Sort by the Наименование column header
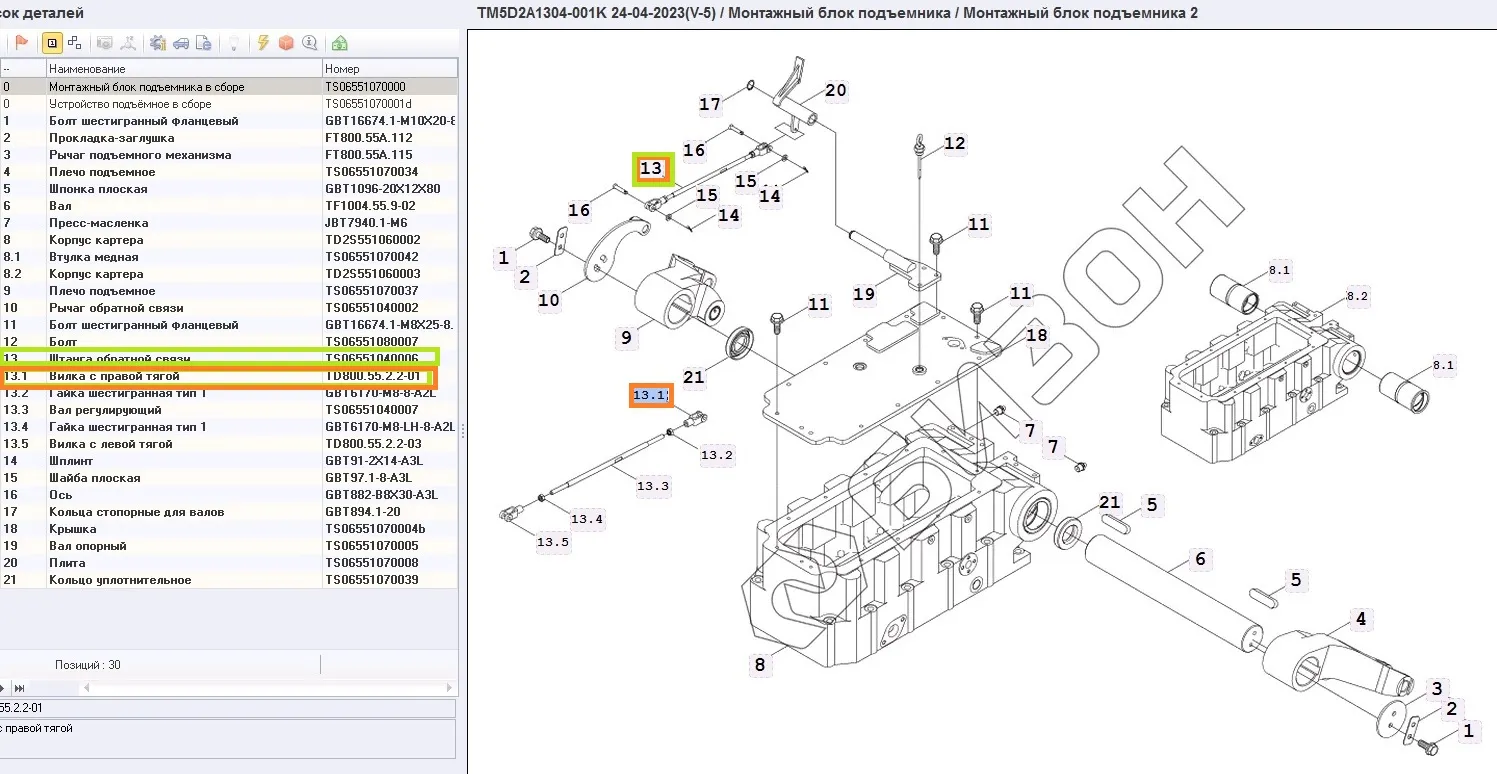Screen dimensions: 1497x774 (184, 69)
